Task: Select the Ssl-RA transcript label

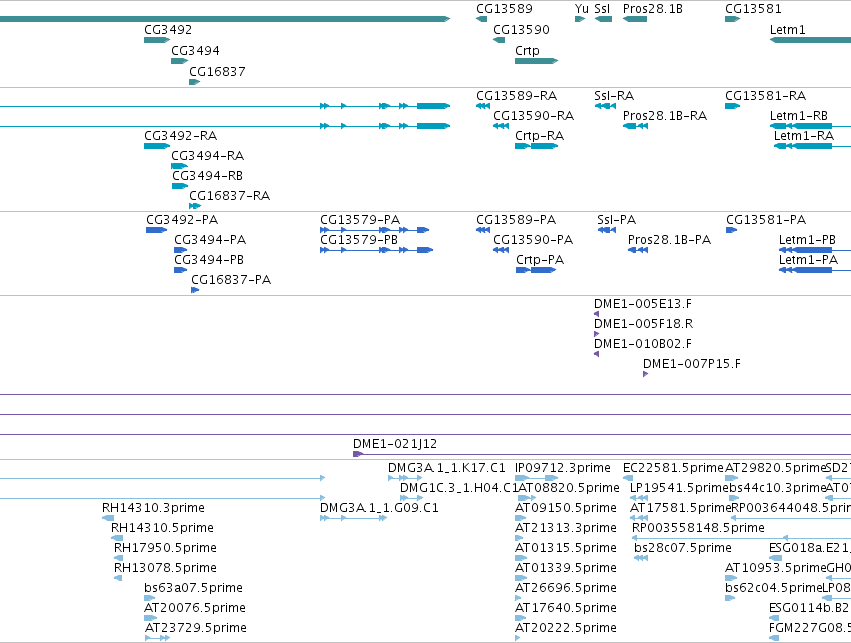Action: 614,96
